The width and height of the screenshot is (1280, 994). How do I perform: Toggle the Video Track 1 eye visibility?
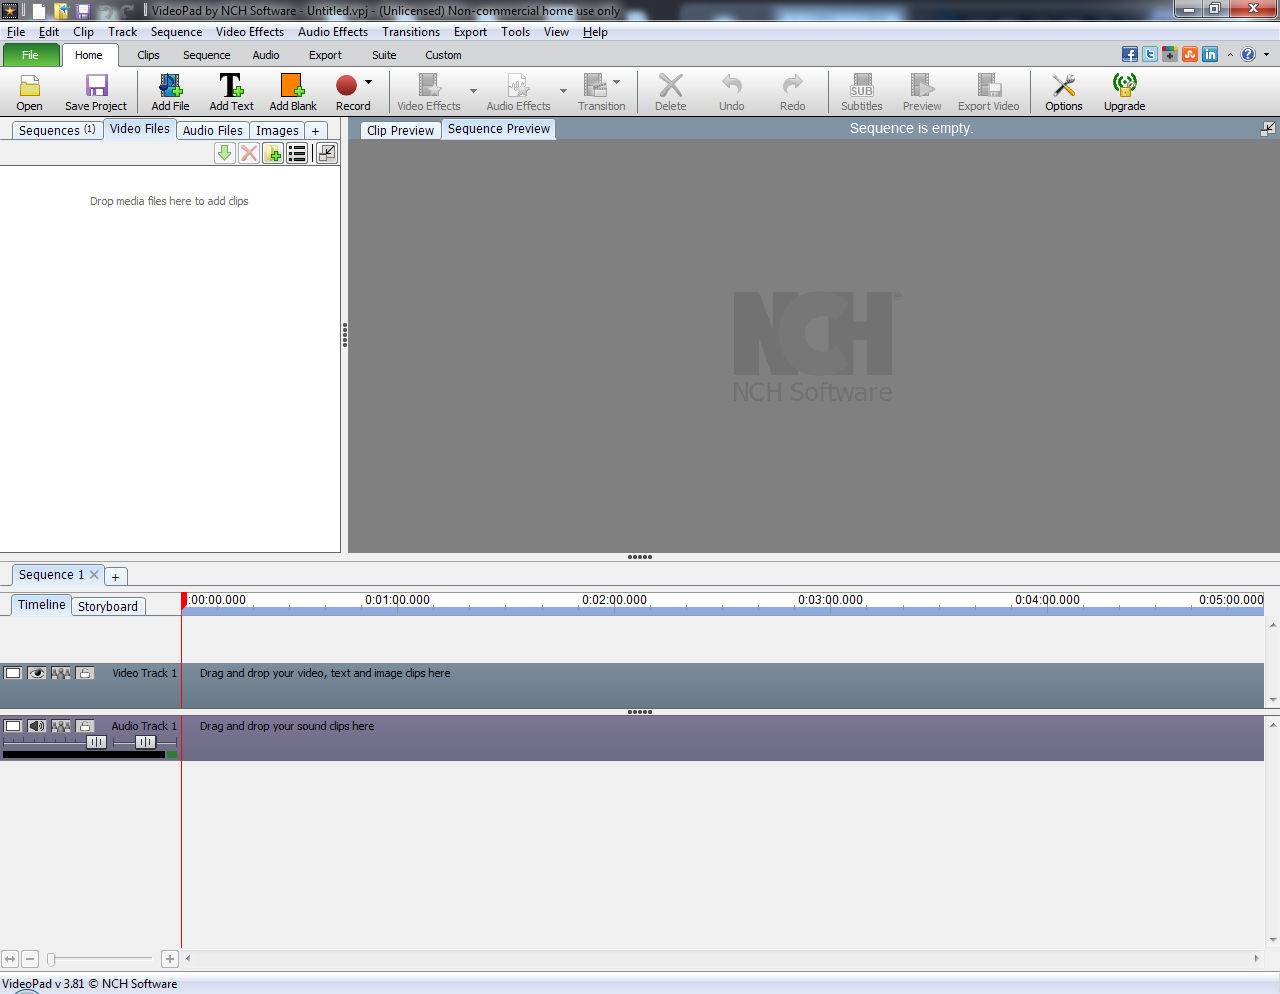(x=37, y=673)
